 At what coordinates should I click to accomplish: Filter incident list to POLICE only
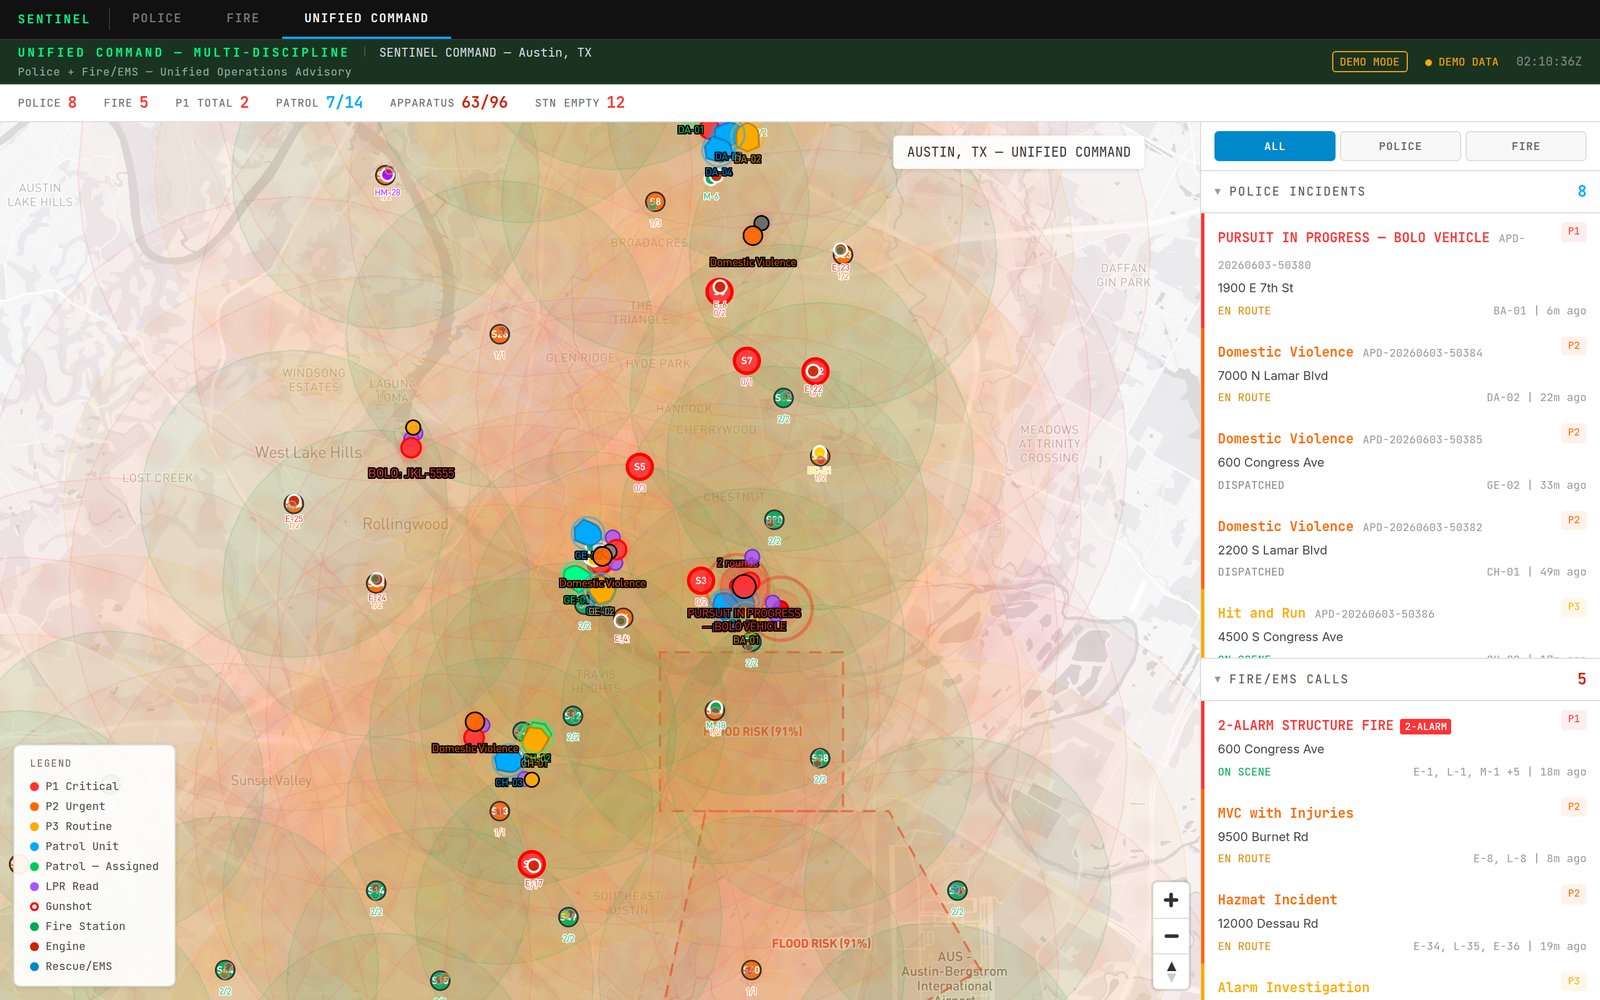(x=1400, y=146)
